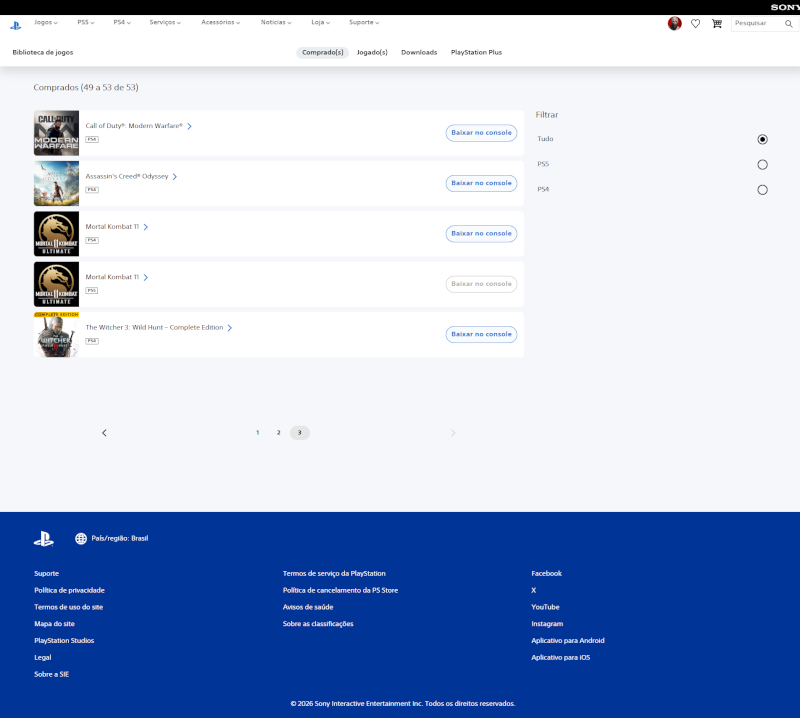The width and height of the screenshot is (800, 718).
Task: Switch to the Jogado(s) tab
Action: (372, 52)
